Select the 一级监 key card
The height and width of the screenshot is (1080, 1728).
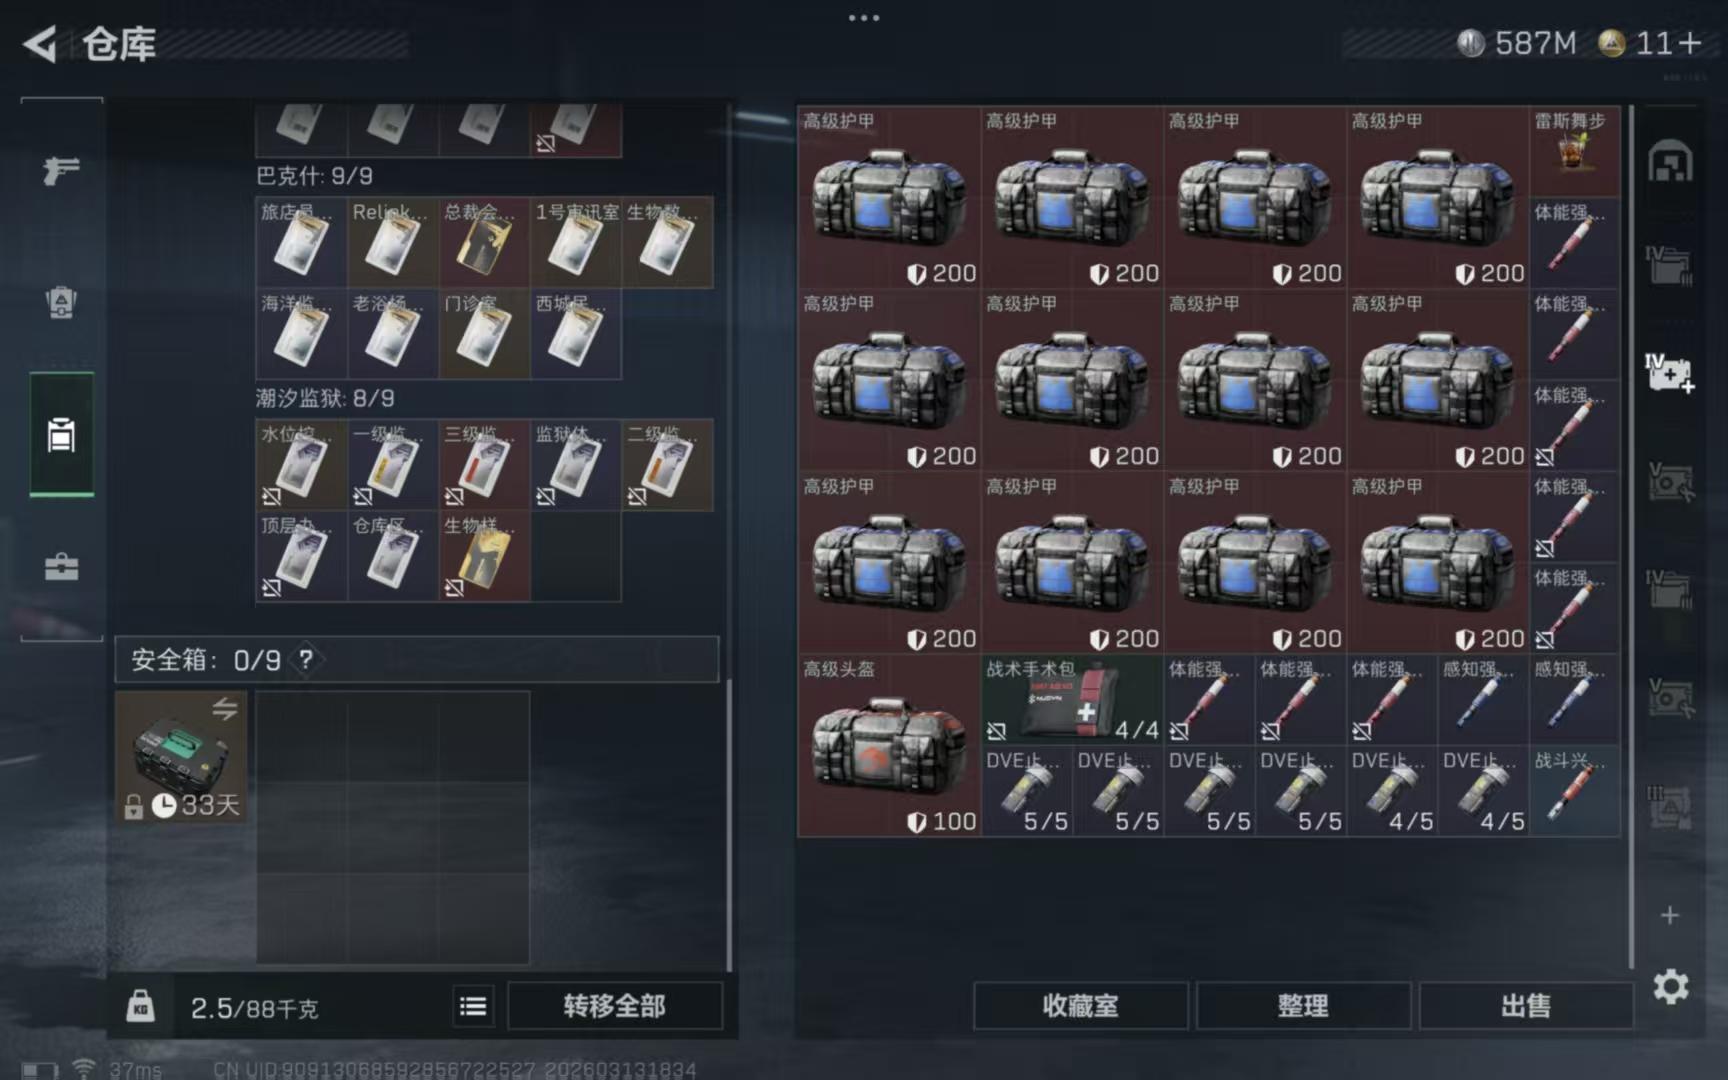click(x=393, y=465)
